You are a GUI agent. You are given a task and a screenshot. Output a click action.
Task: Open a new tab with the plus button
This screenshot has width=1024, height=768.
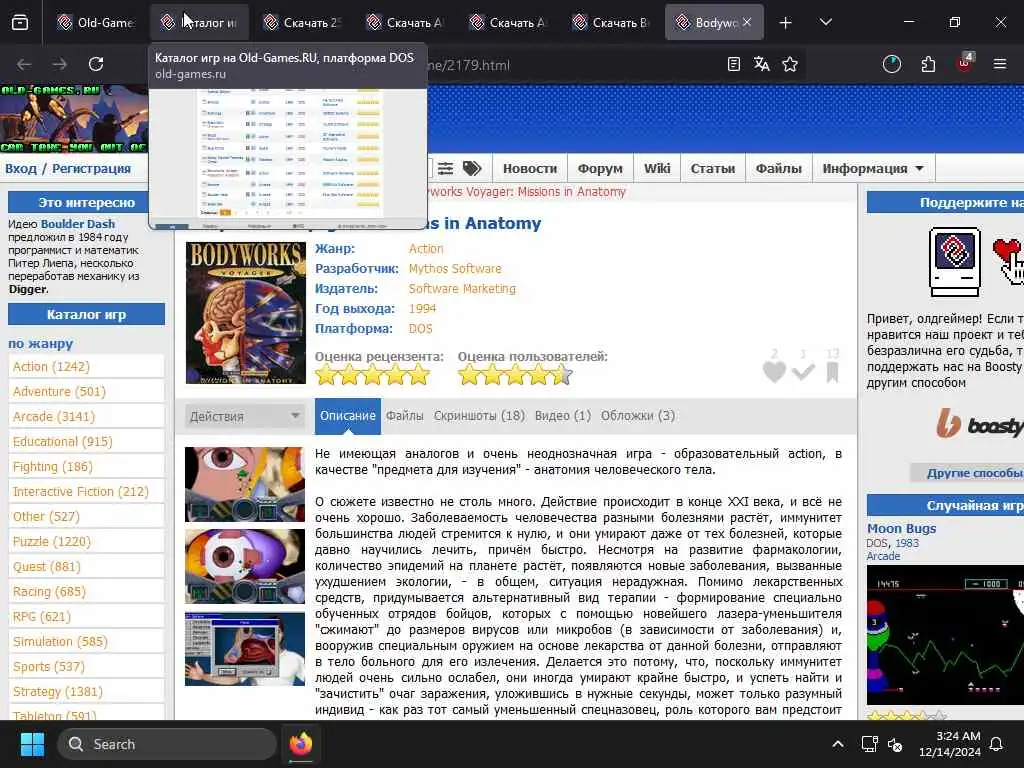tap(786, 23)
